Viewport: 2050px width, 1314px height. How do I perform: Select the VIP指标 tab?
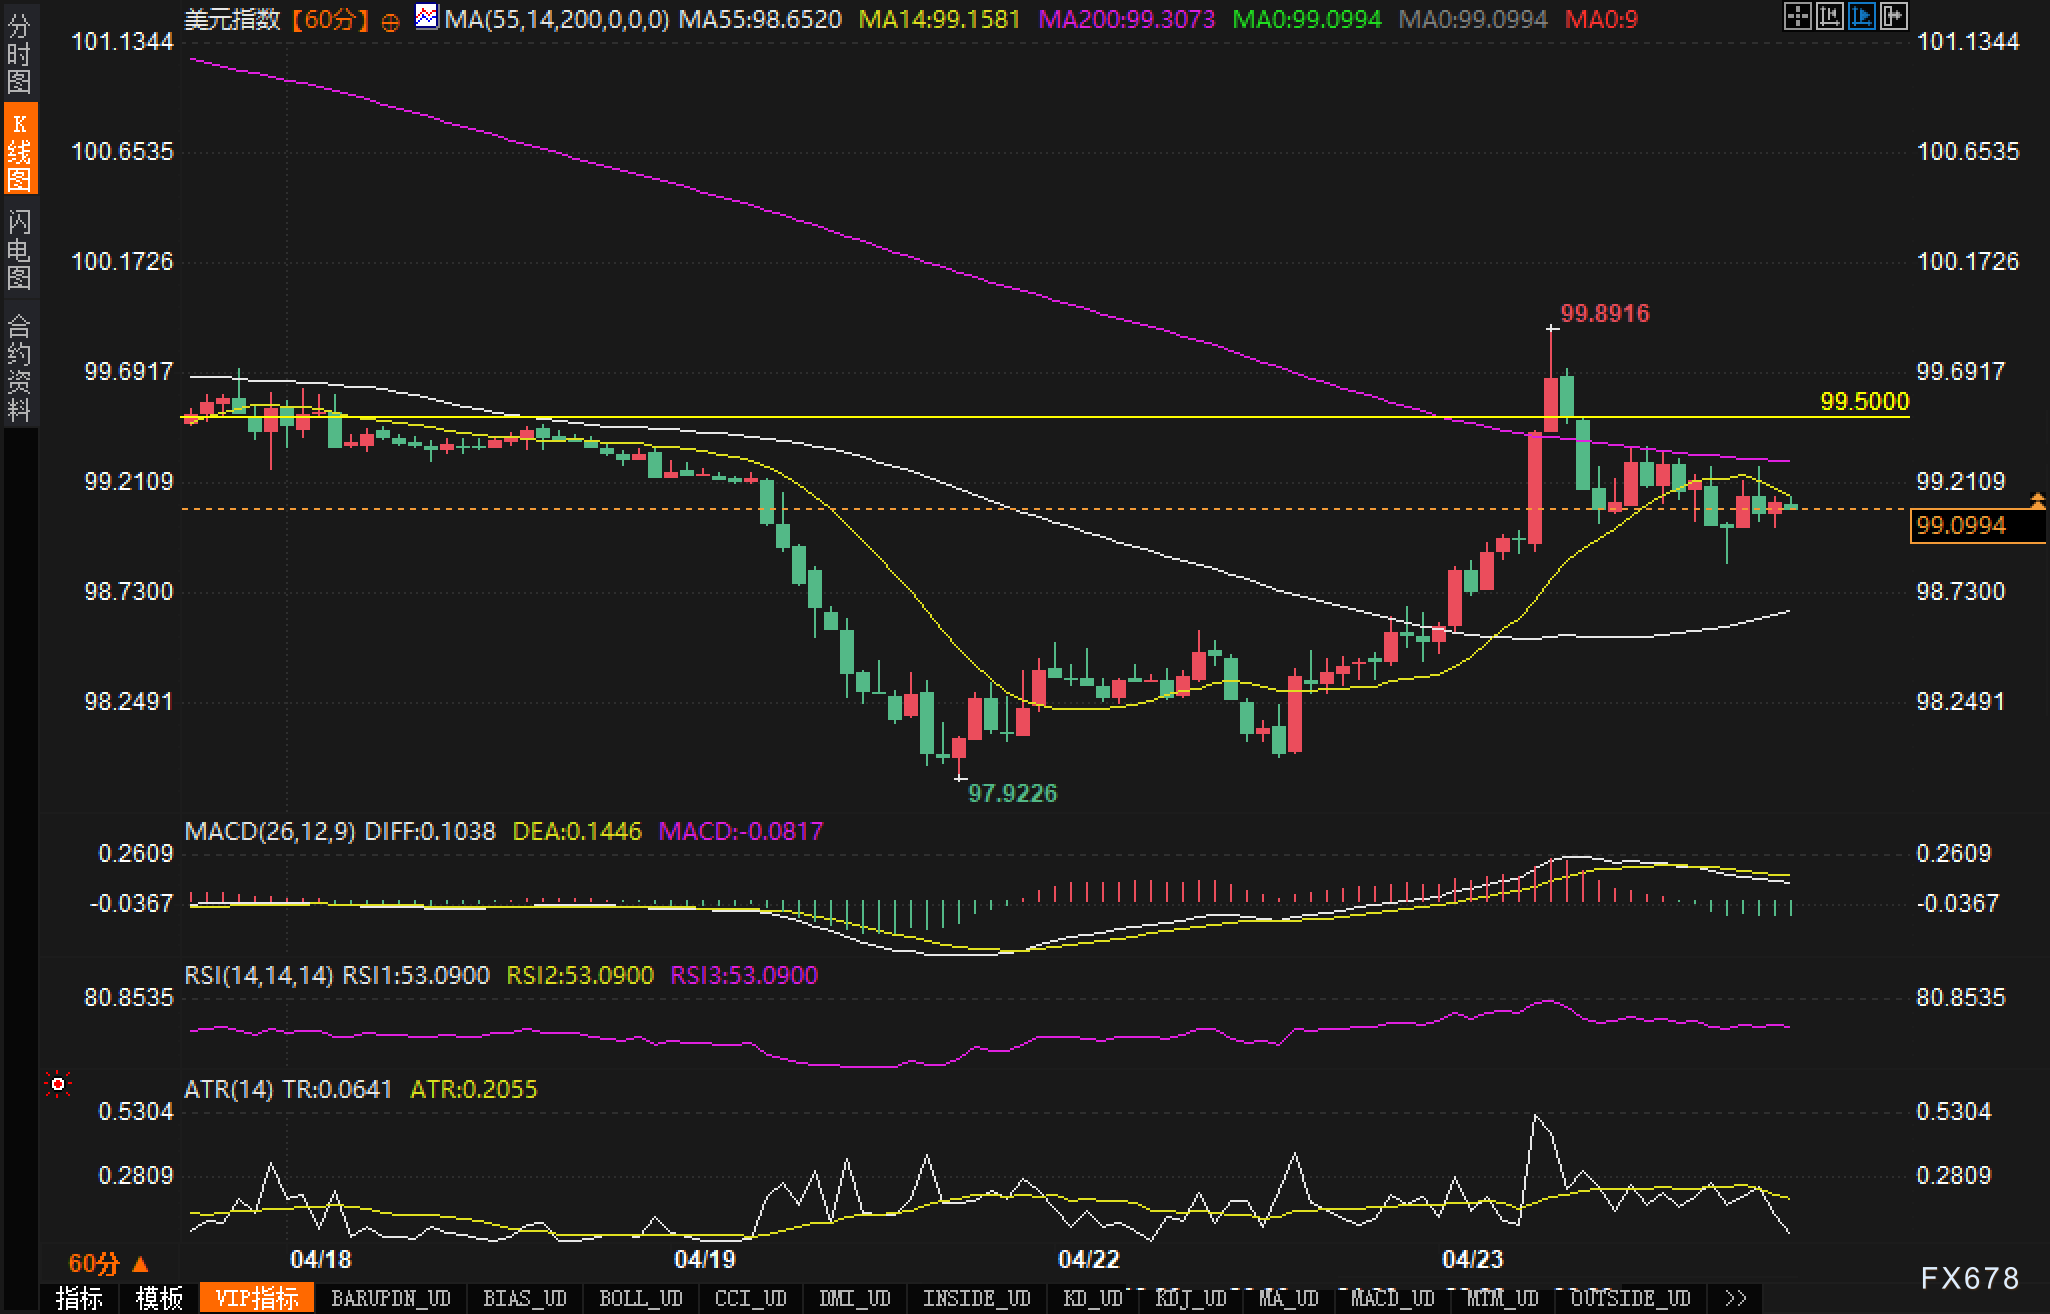(257, 1298)
